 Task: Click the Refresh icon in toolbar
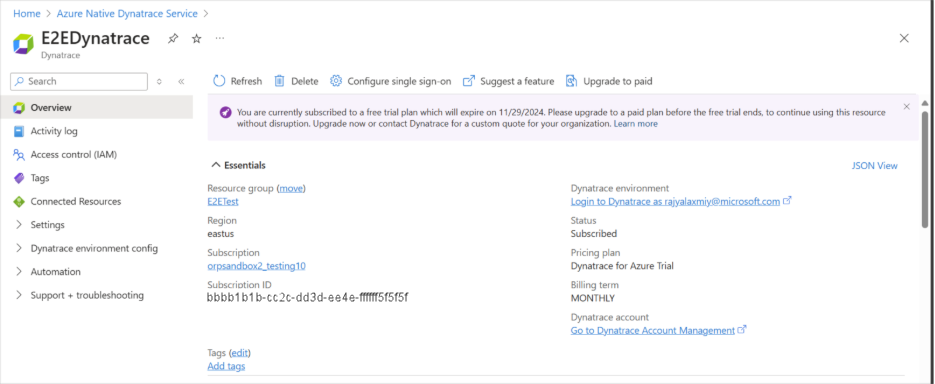(219, 81)
